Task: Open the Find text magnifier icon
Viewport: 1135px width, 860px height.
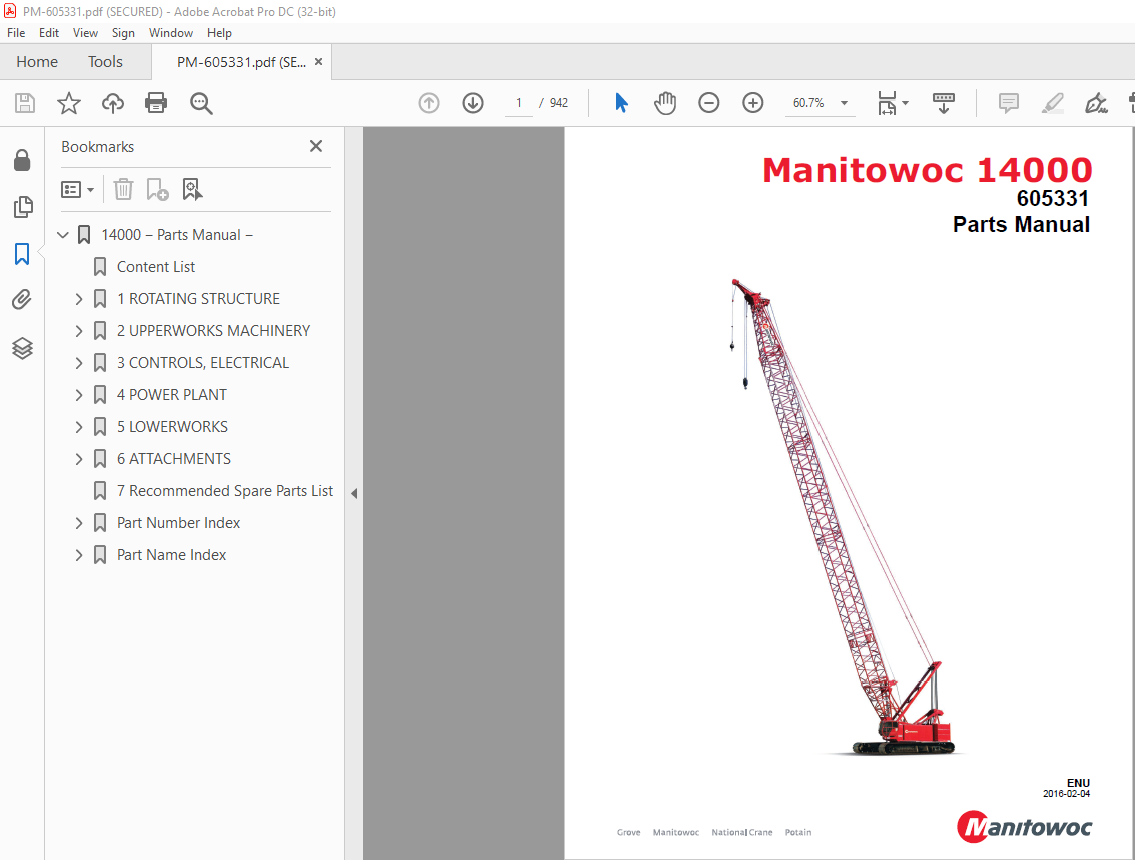Action: tap(201, 103)
